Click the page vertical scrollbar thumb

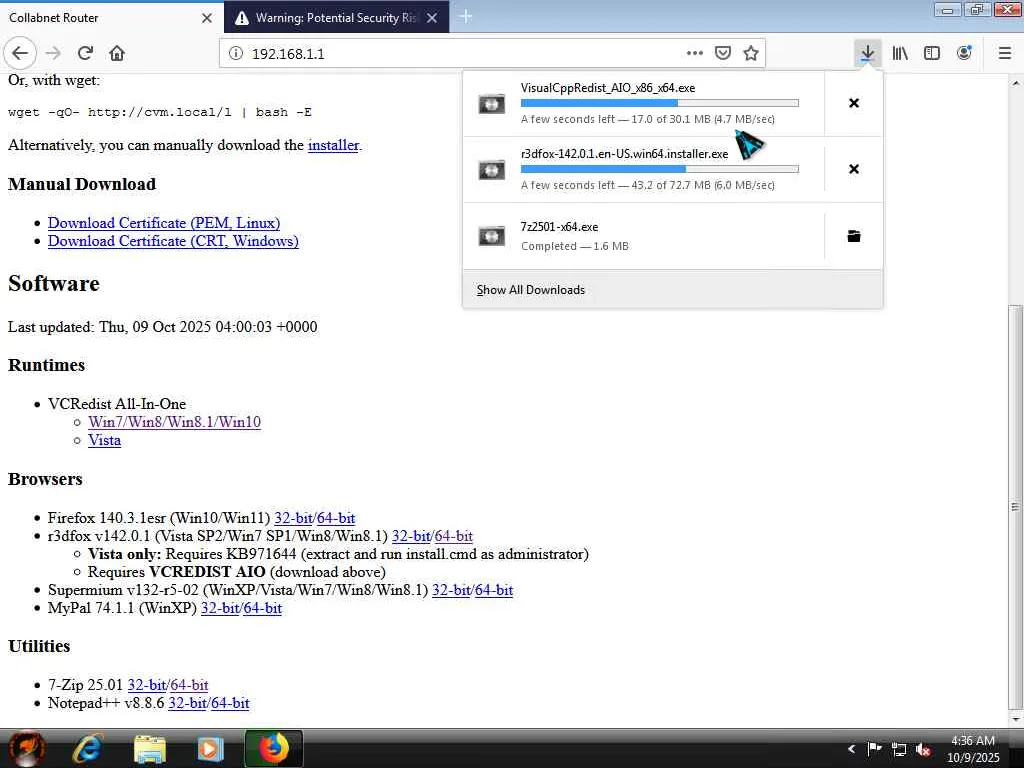click(1015, 506)
